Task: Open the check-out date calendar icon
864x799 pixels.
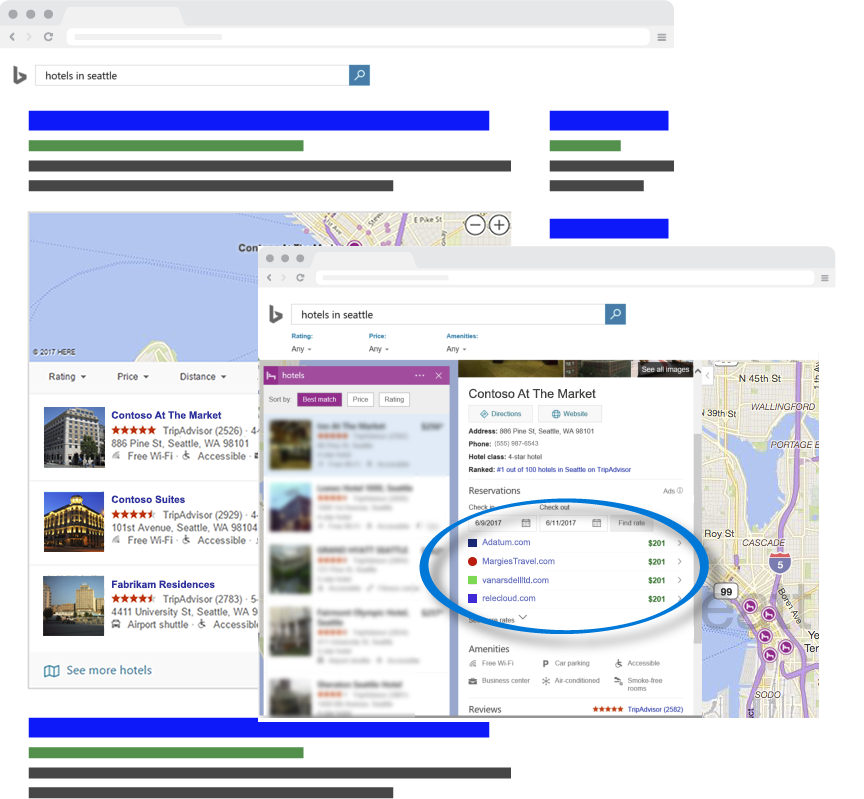Action: (x=596, y=523)
